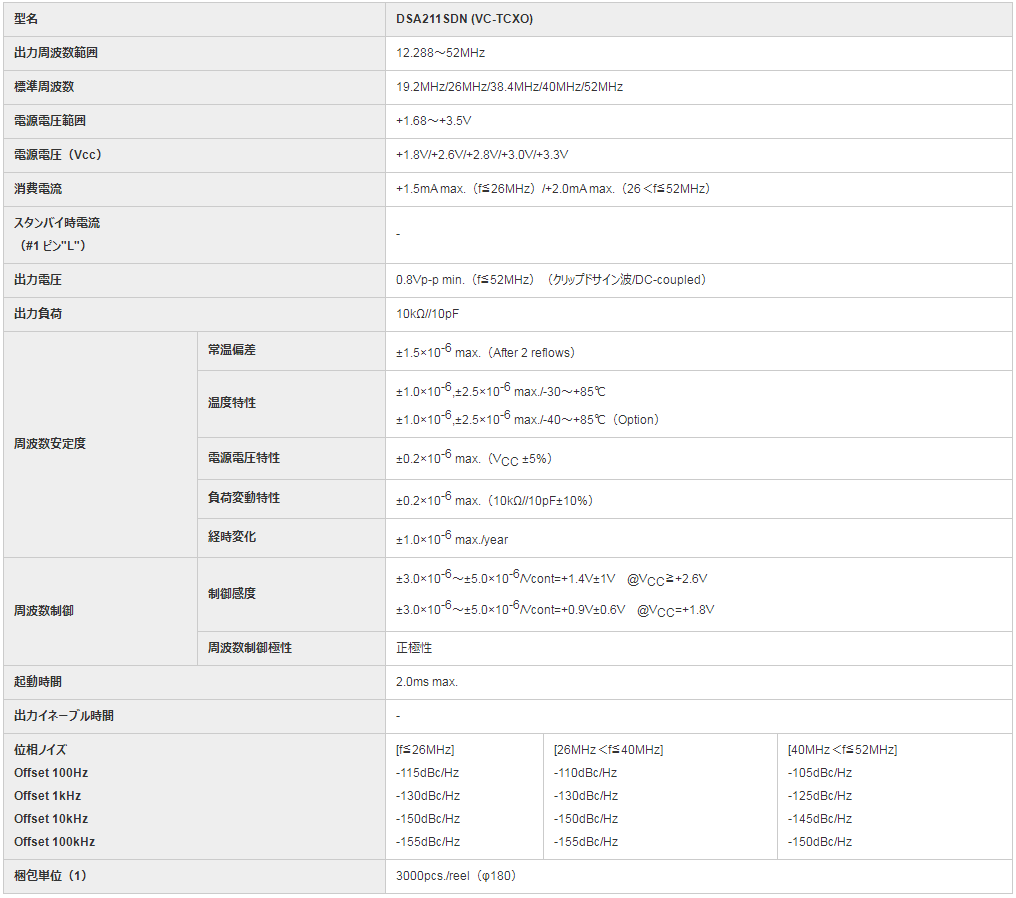Select the 温度特性 sub-row label

coord(232,403)
